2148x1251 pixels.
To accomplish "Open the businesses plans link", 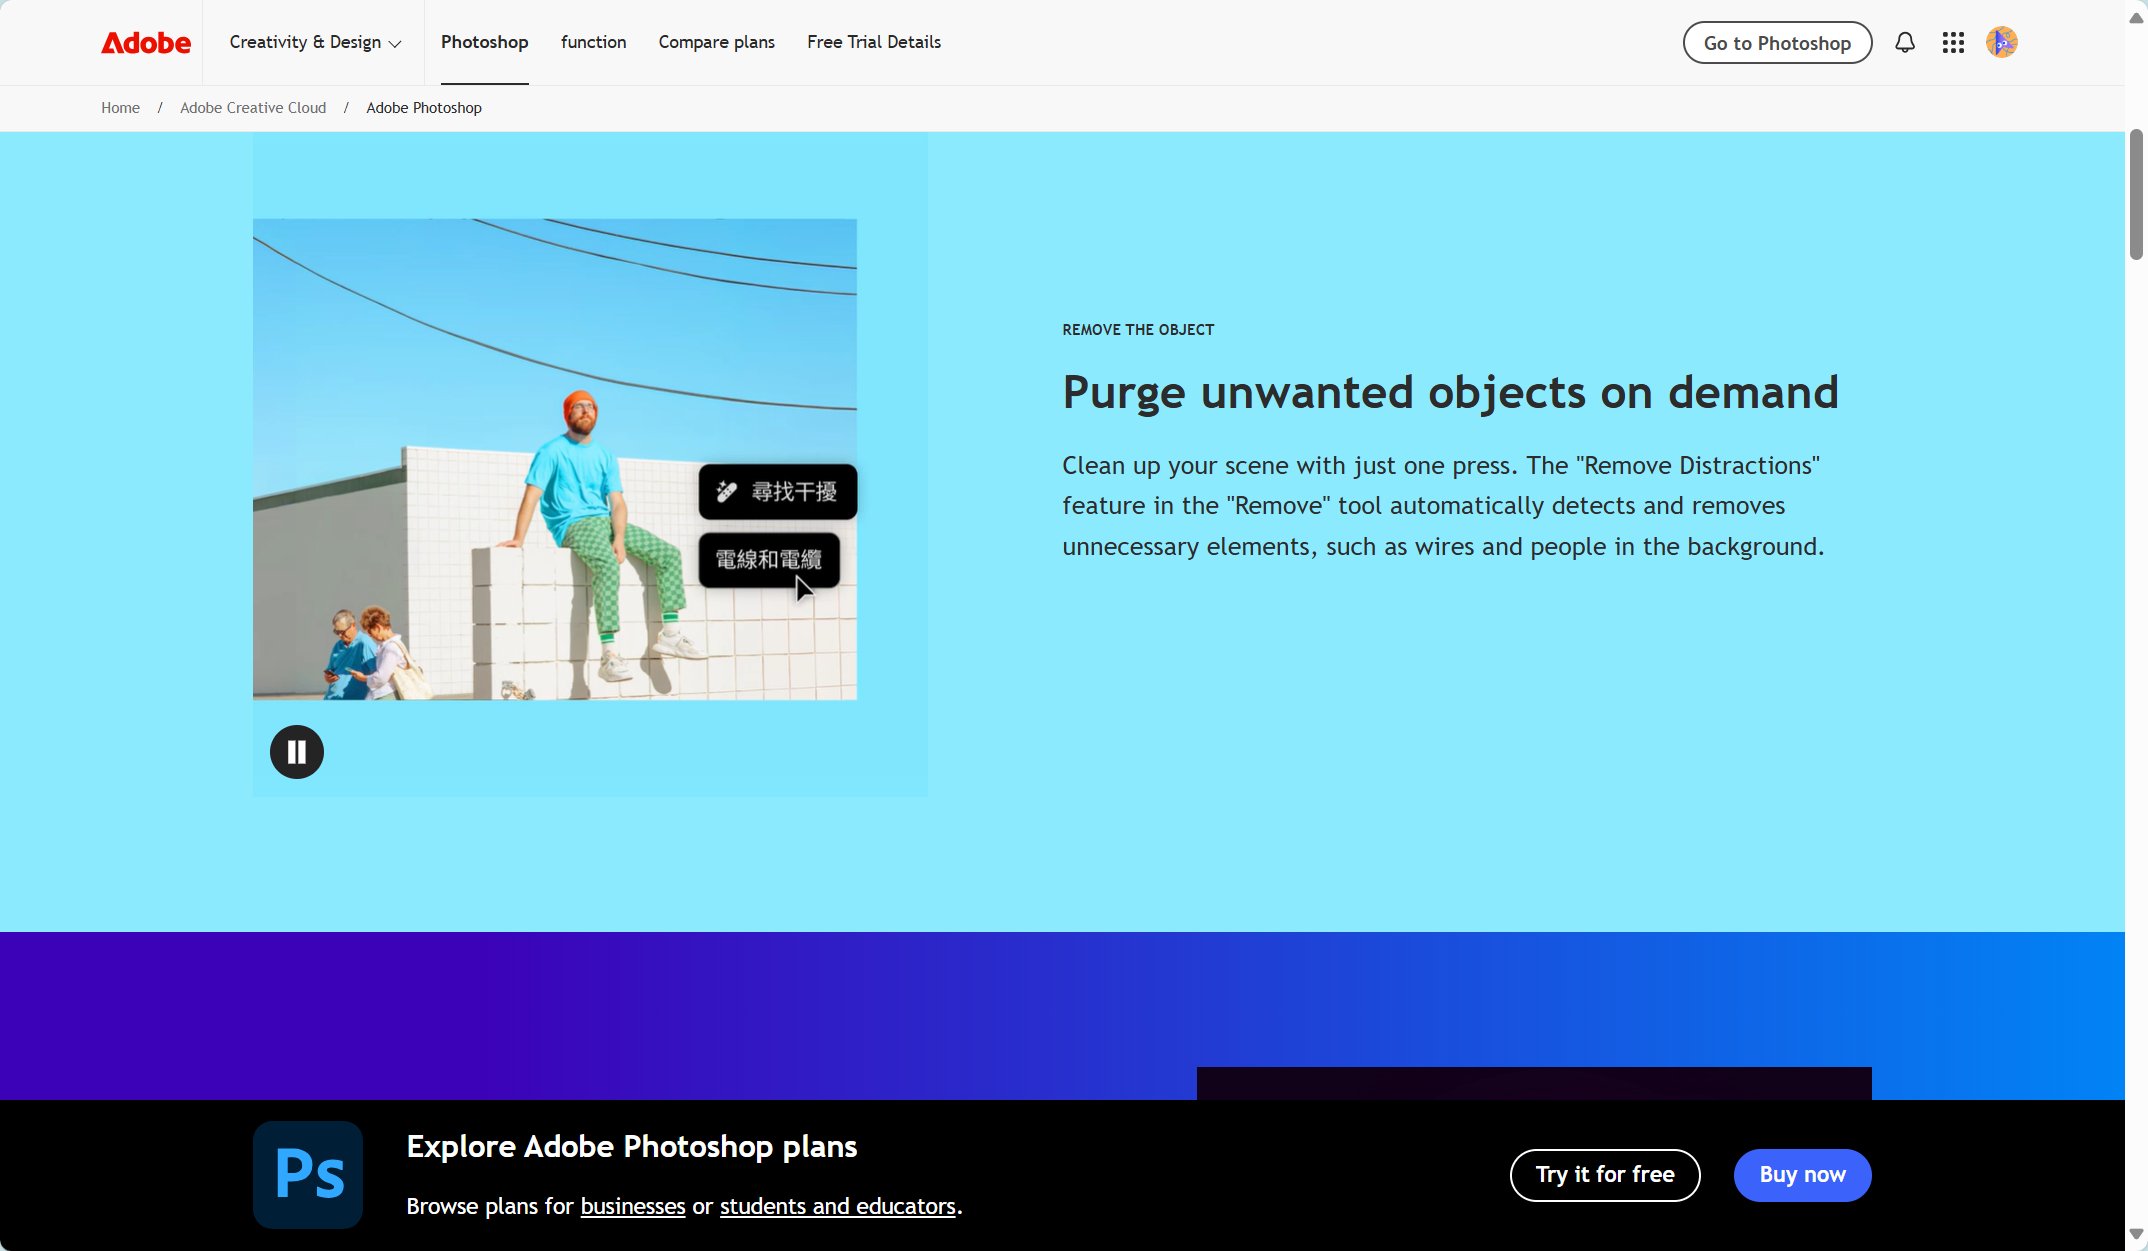I will click(x=633, y=1206).
